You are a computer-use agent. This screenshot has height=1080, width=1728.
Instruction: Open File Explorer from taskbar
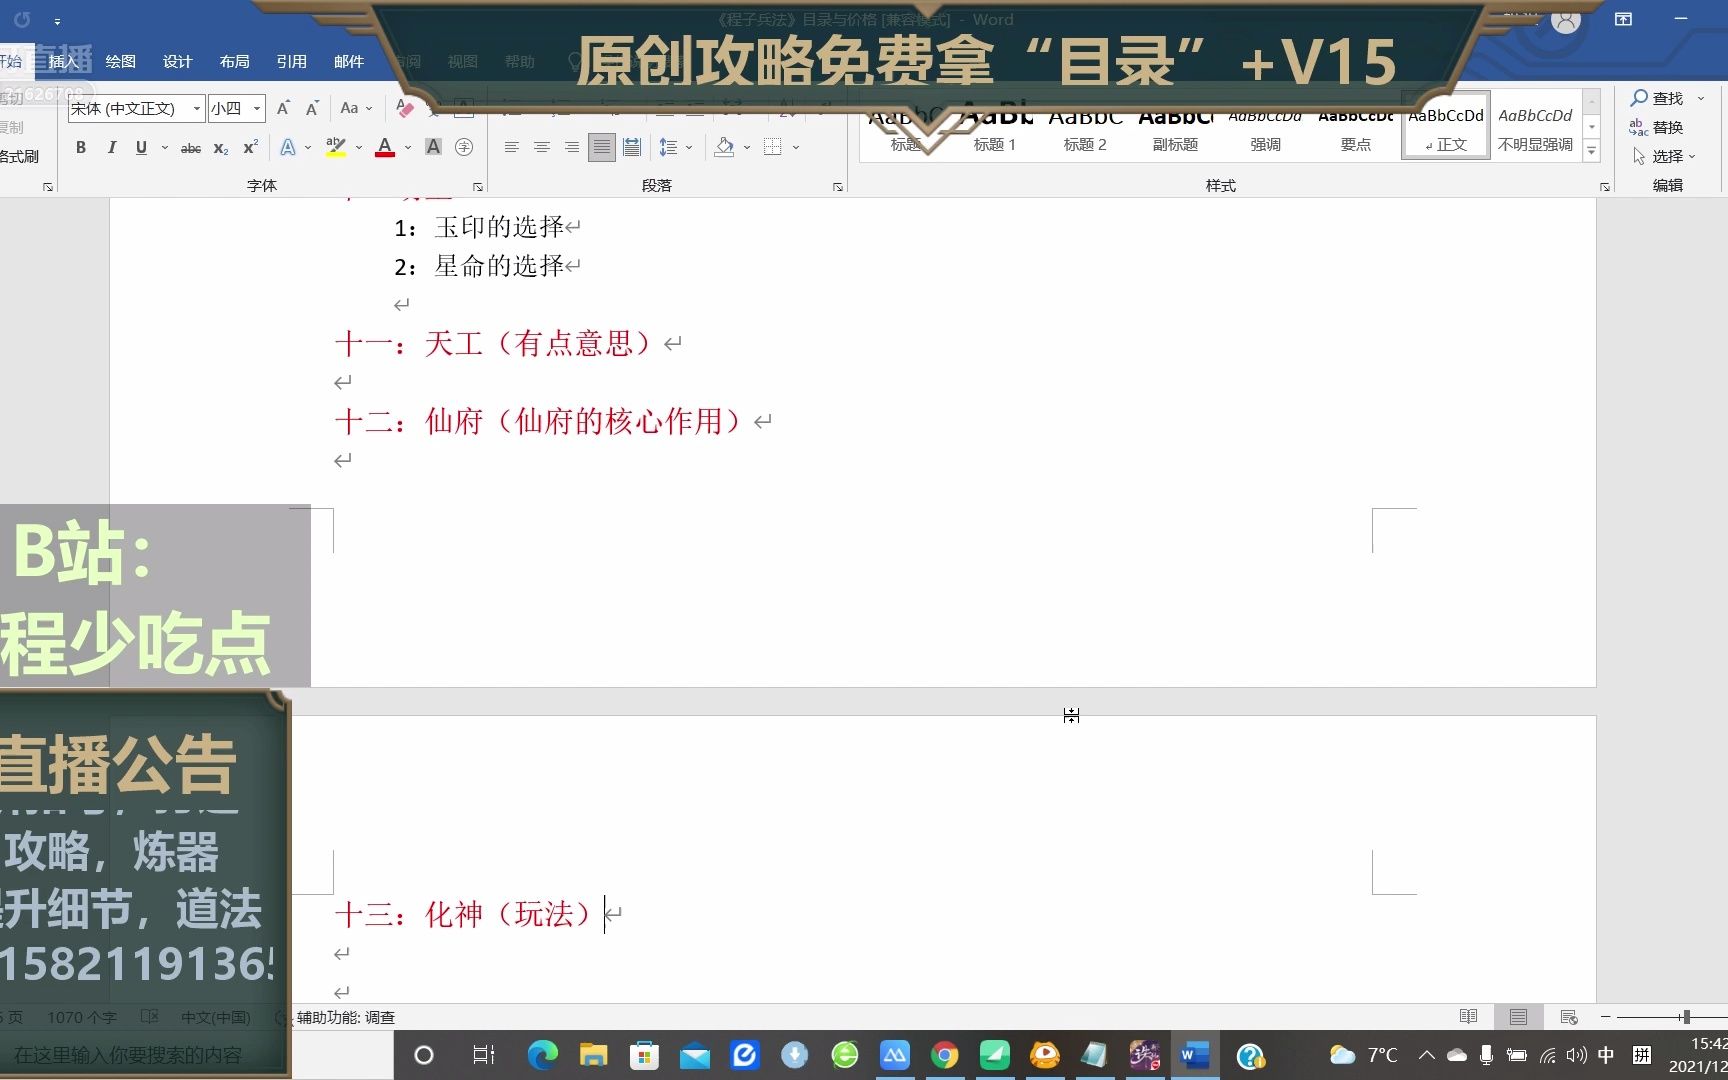pyautogui.click(x=593, y=1055)
